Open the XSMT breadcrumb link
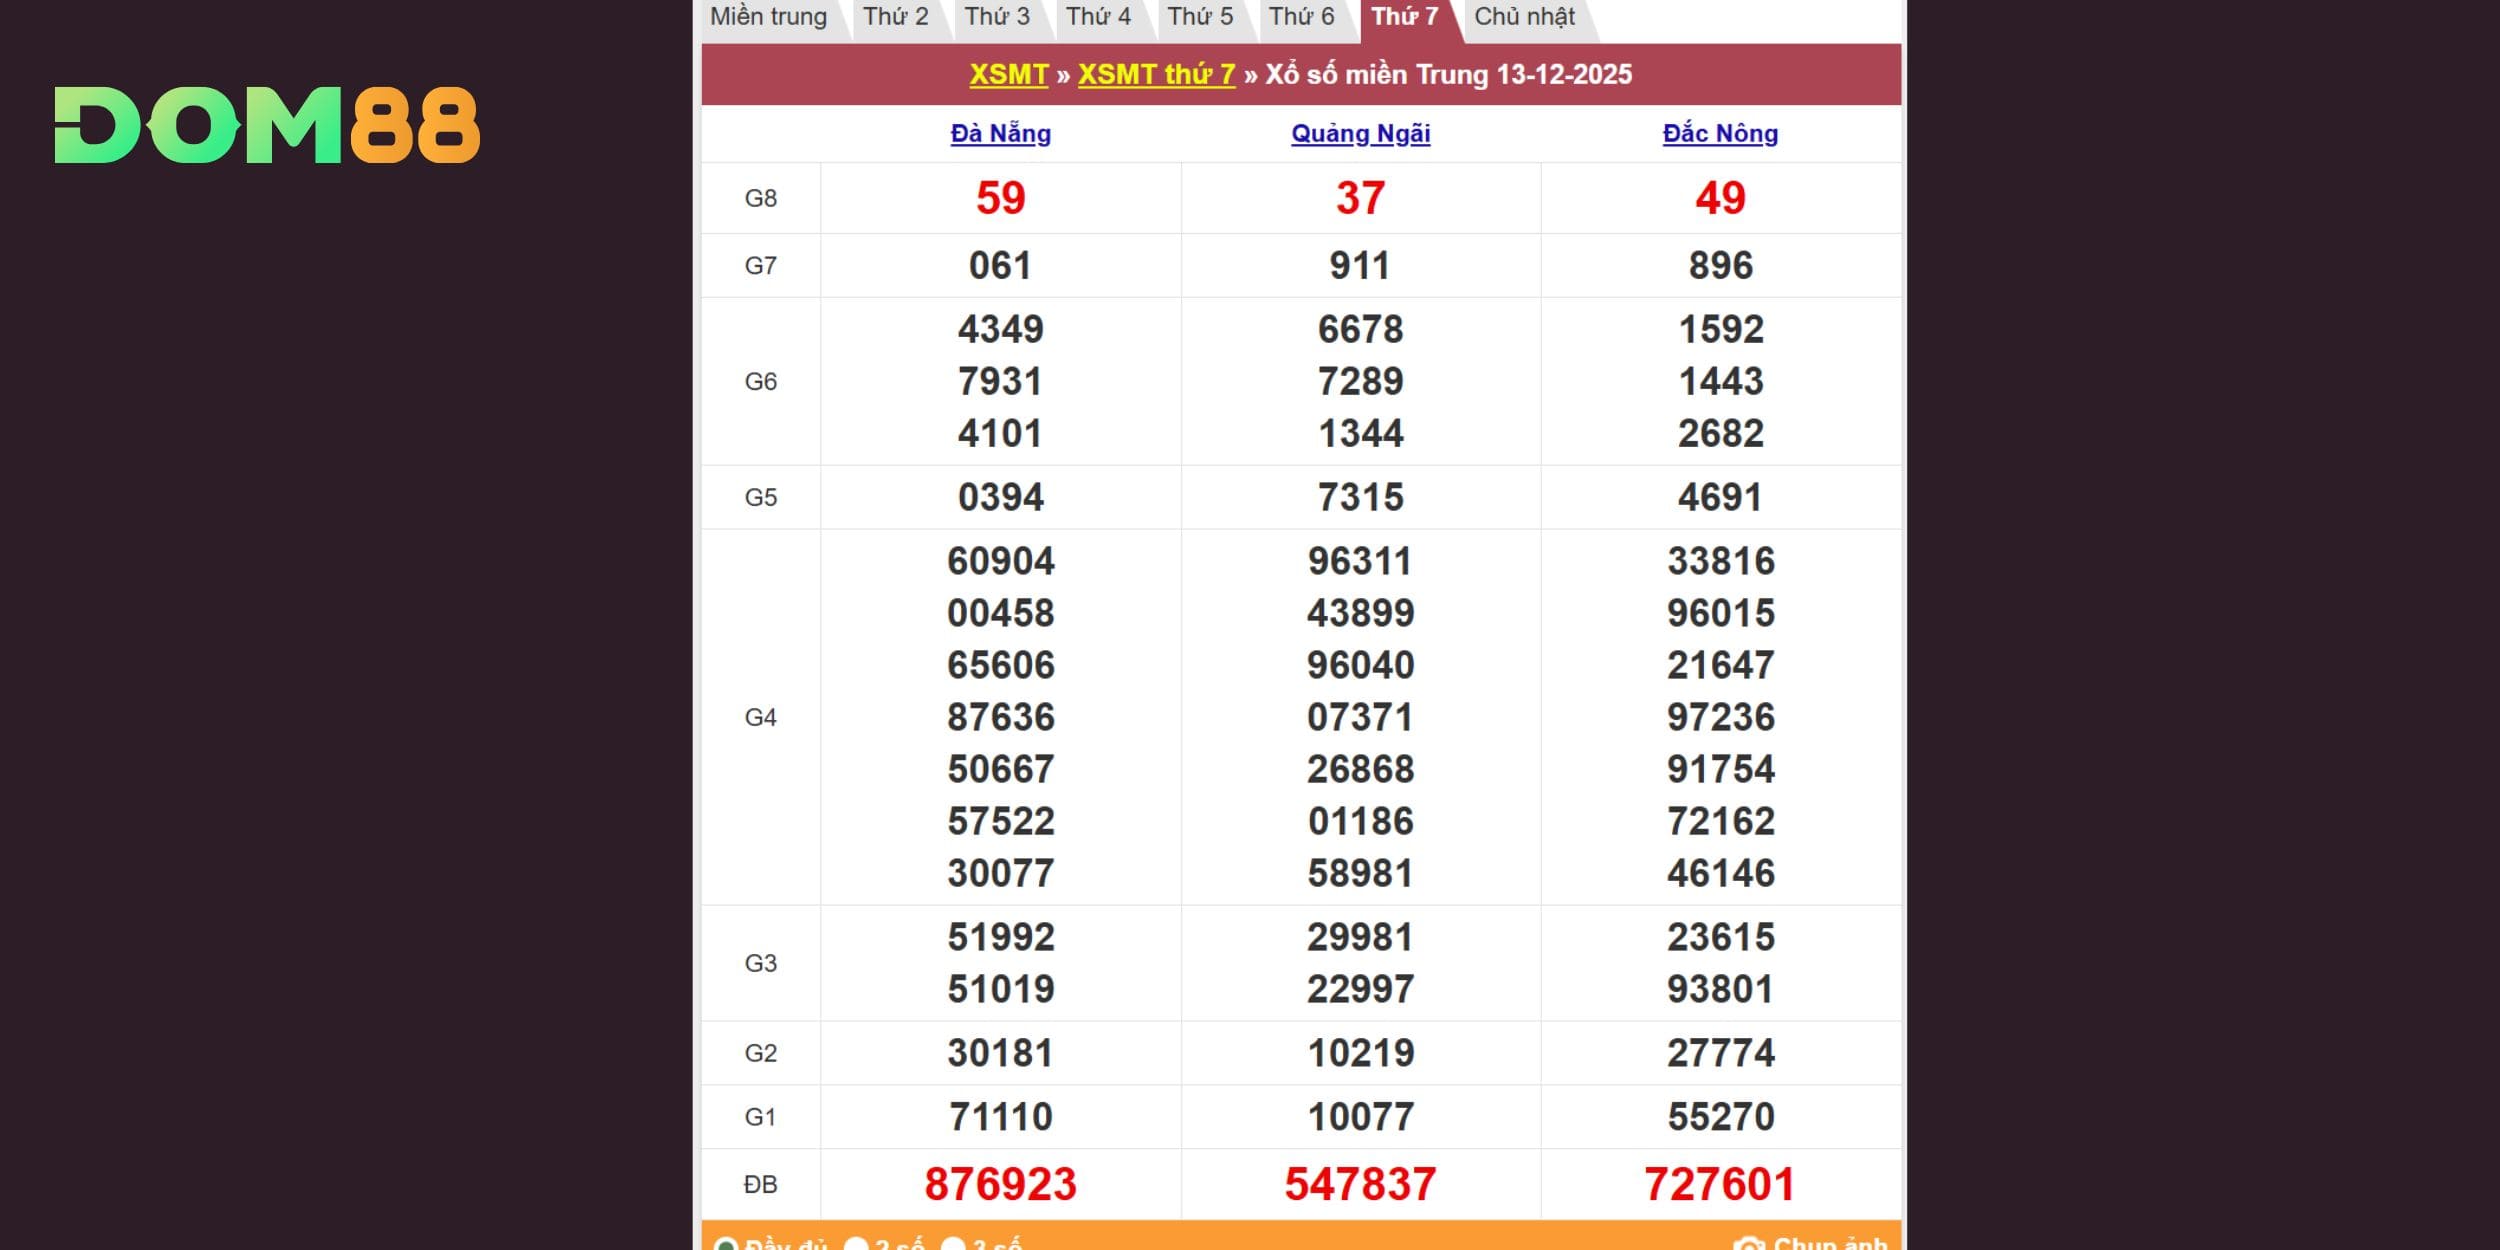 [x=1008, y=74]
